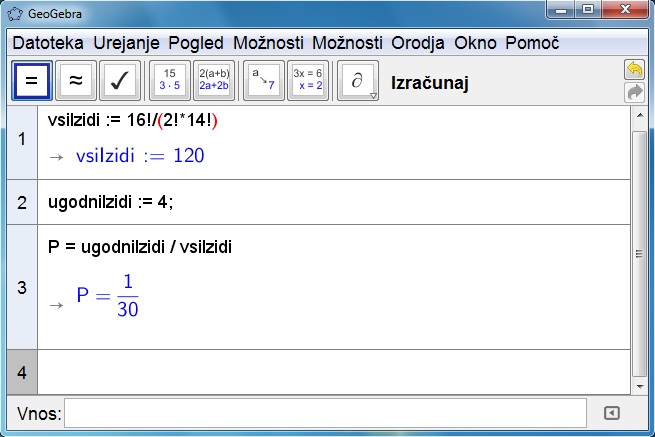
Task: Select row header 3 in CAS view
Action: click(22, 287)
